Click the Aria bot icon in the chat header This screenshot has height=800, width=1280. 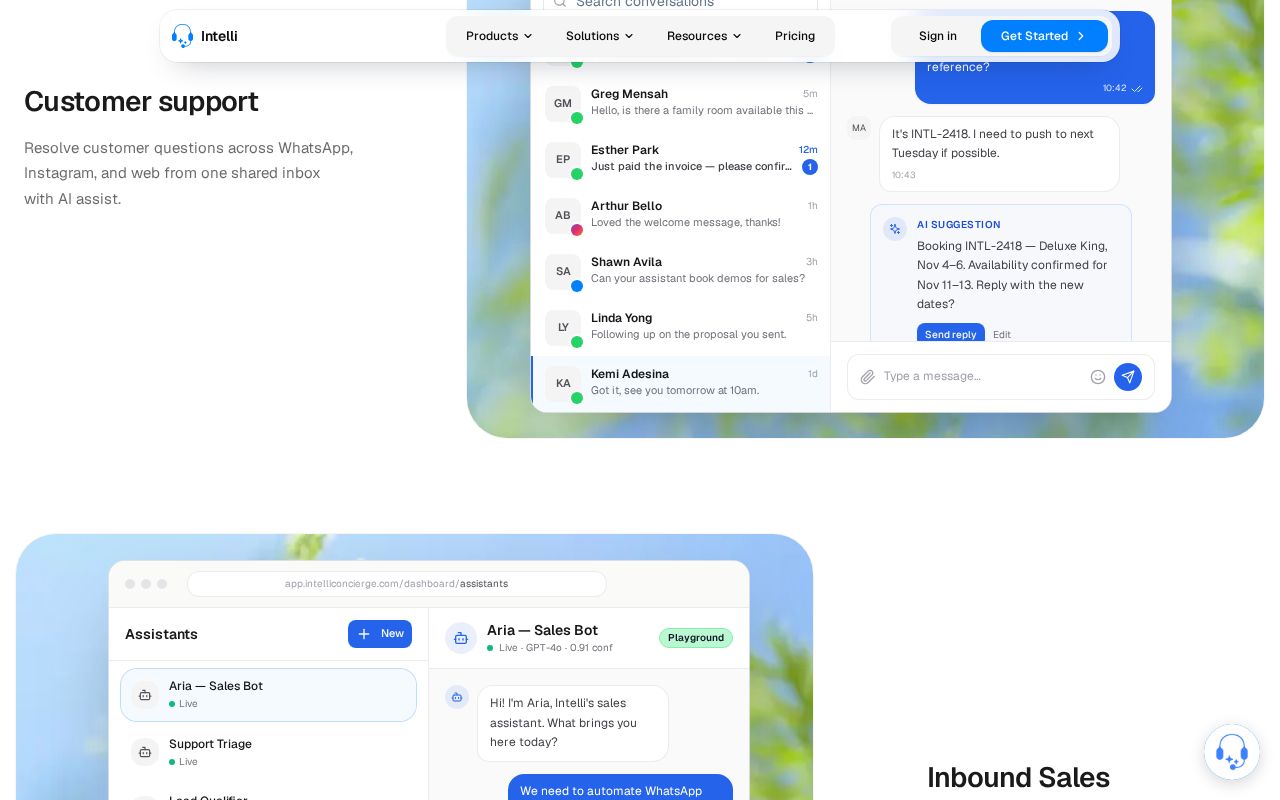click(461, 638)
